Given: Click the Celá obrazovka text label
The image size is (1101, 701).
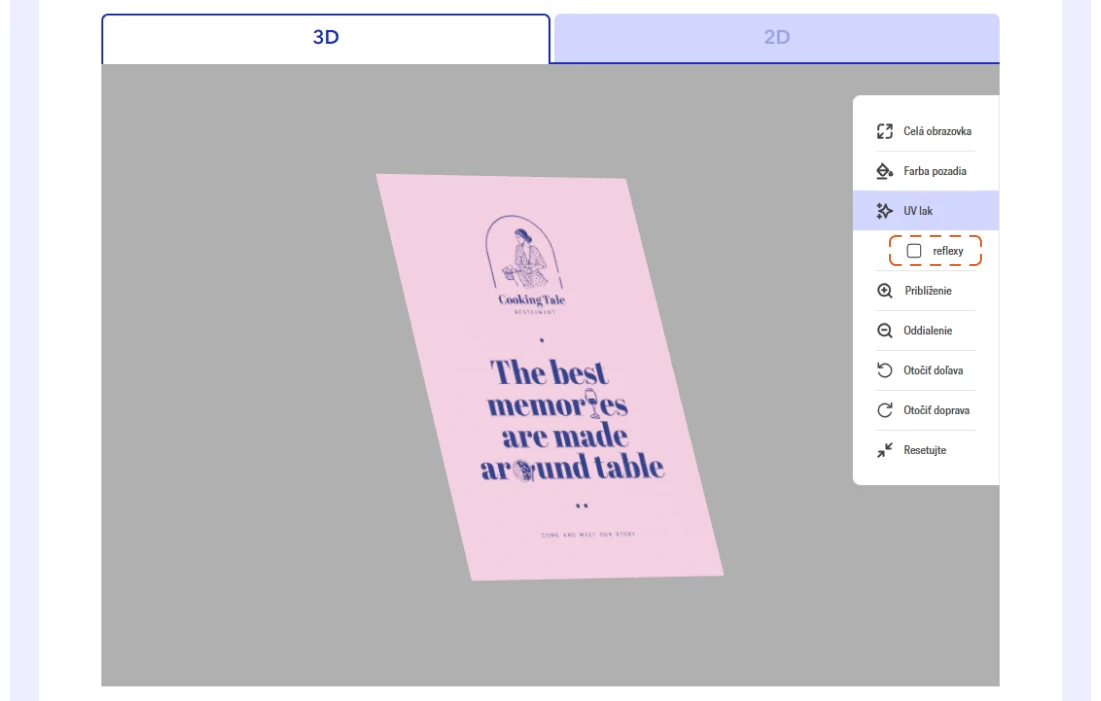Looking at the screenshot, I should (x=937, y=131).
